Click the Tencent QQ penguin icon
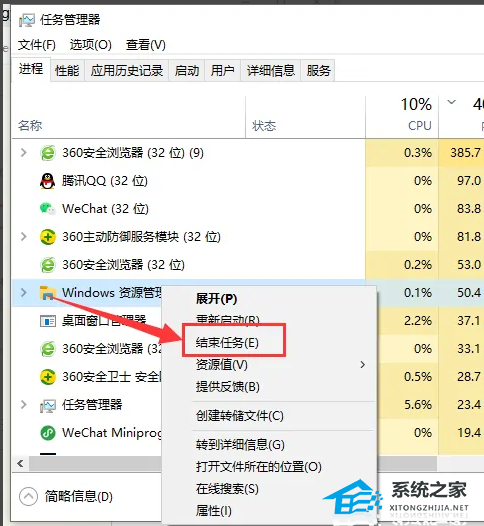The width and height of the screenshot is (484, 526). pyautogui.click(x=48, y=181)
